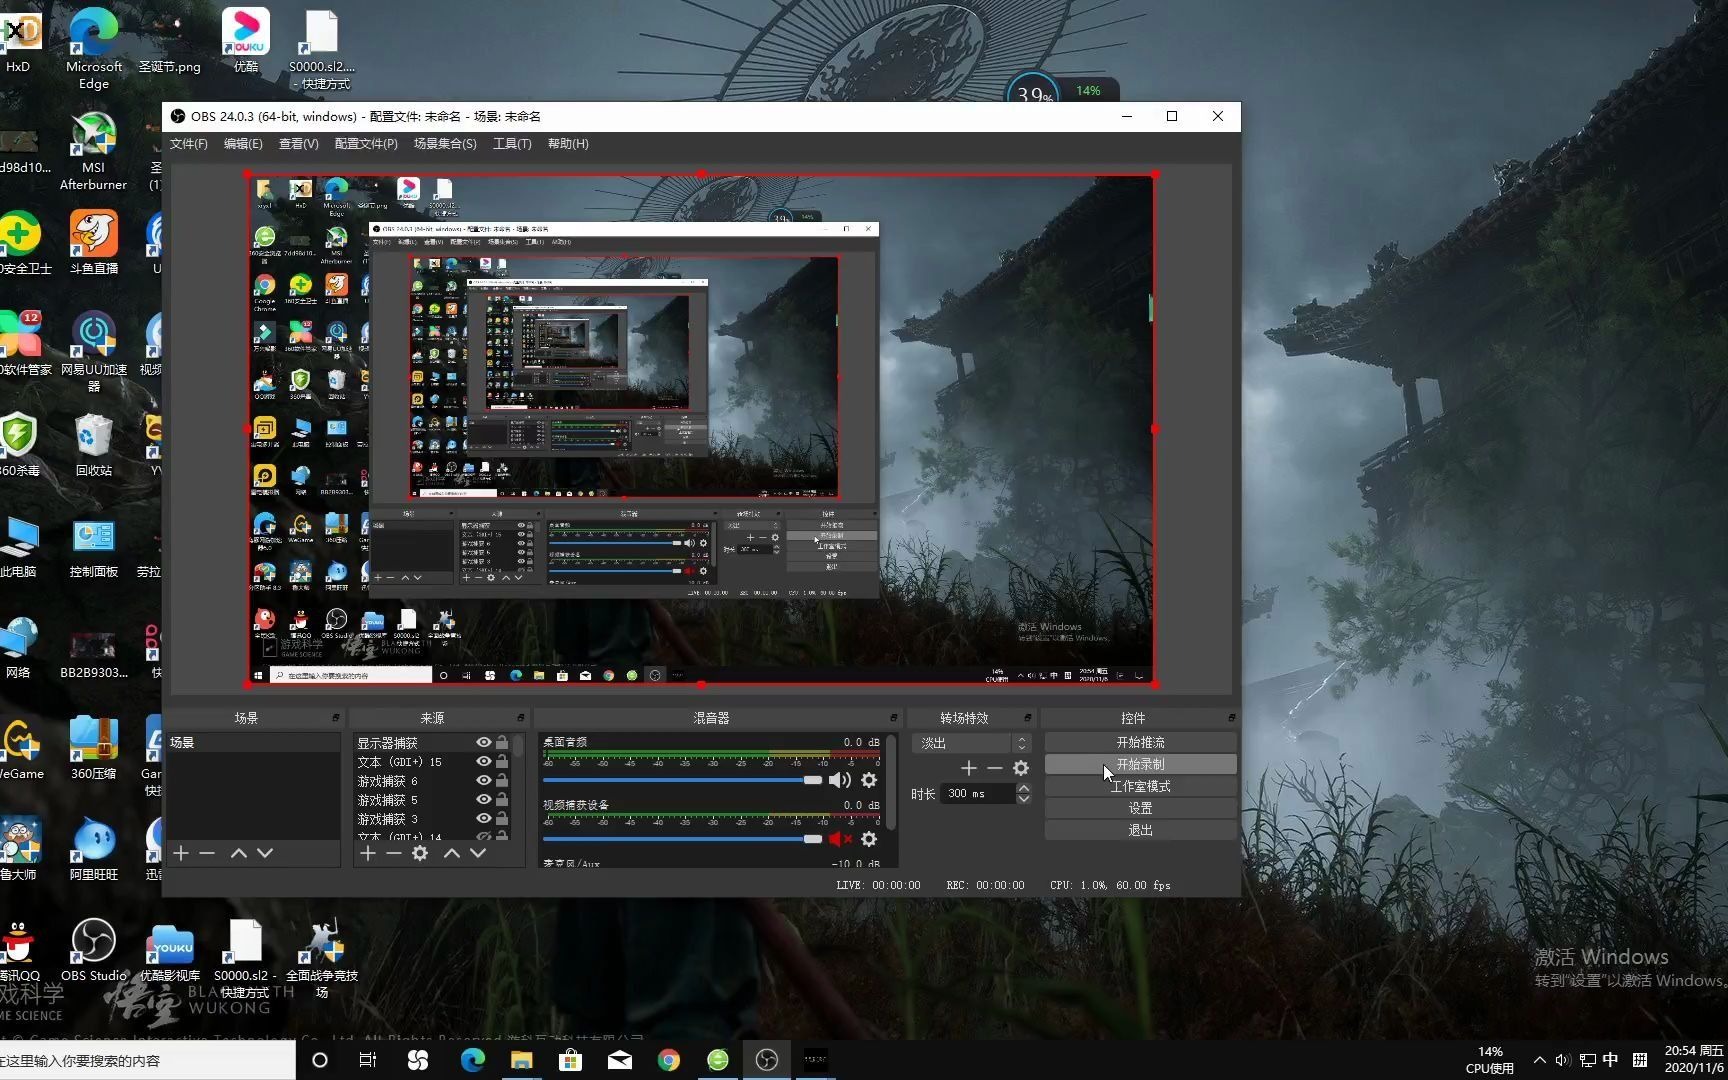Open 设置 settings button
The height and width of the screenshot is (1080, 1728).
1140,808
